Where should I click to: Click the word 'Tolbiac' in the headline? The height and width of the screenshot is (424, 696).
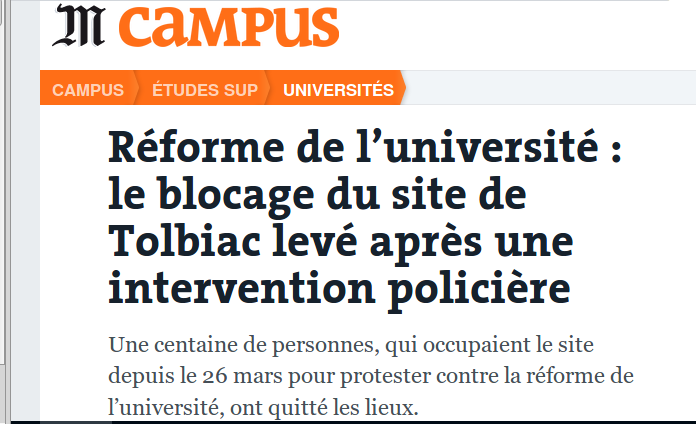pyautogui.click(x=185, y=241)
